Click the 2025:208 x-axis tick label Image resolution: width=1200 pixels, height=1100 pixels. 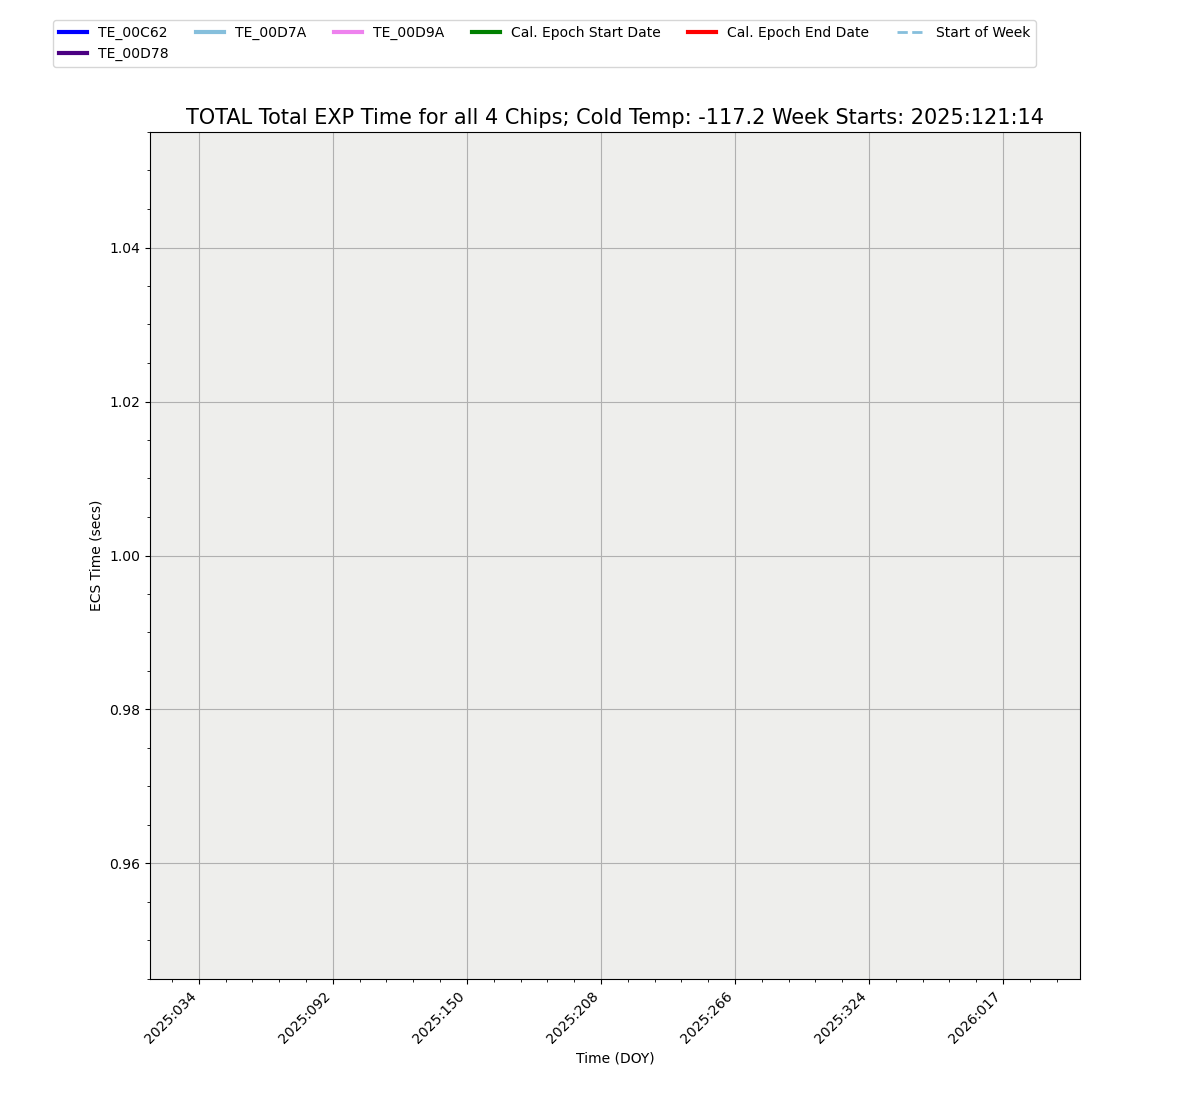[574, 1017]
